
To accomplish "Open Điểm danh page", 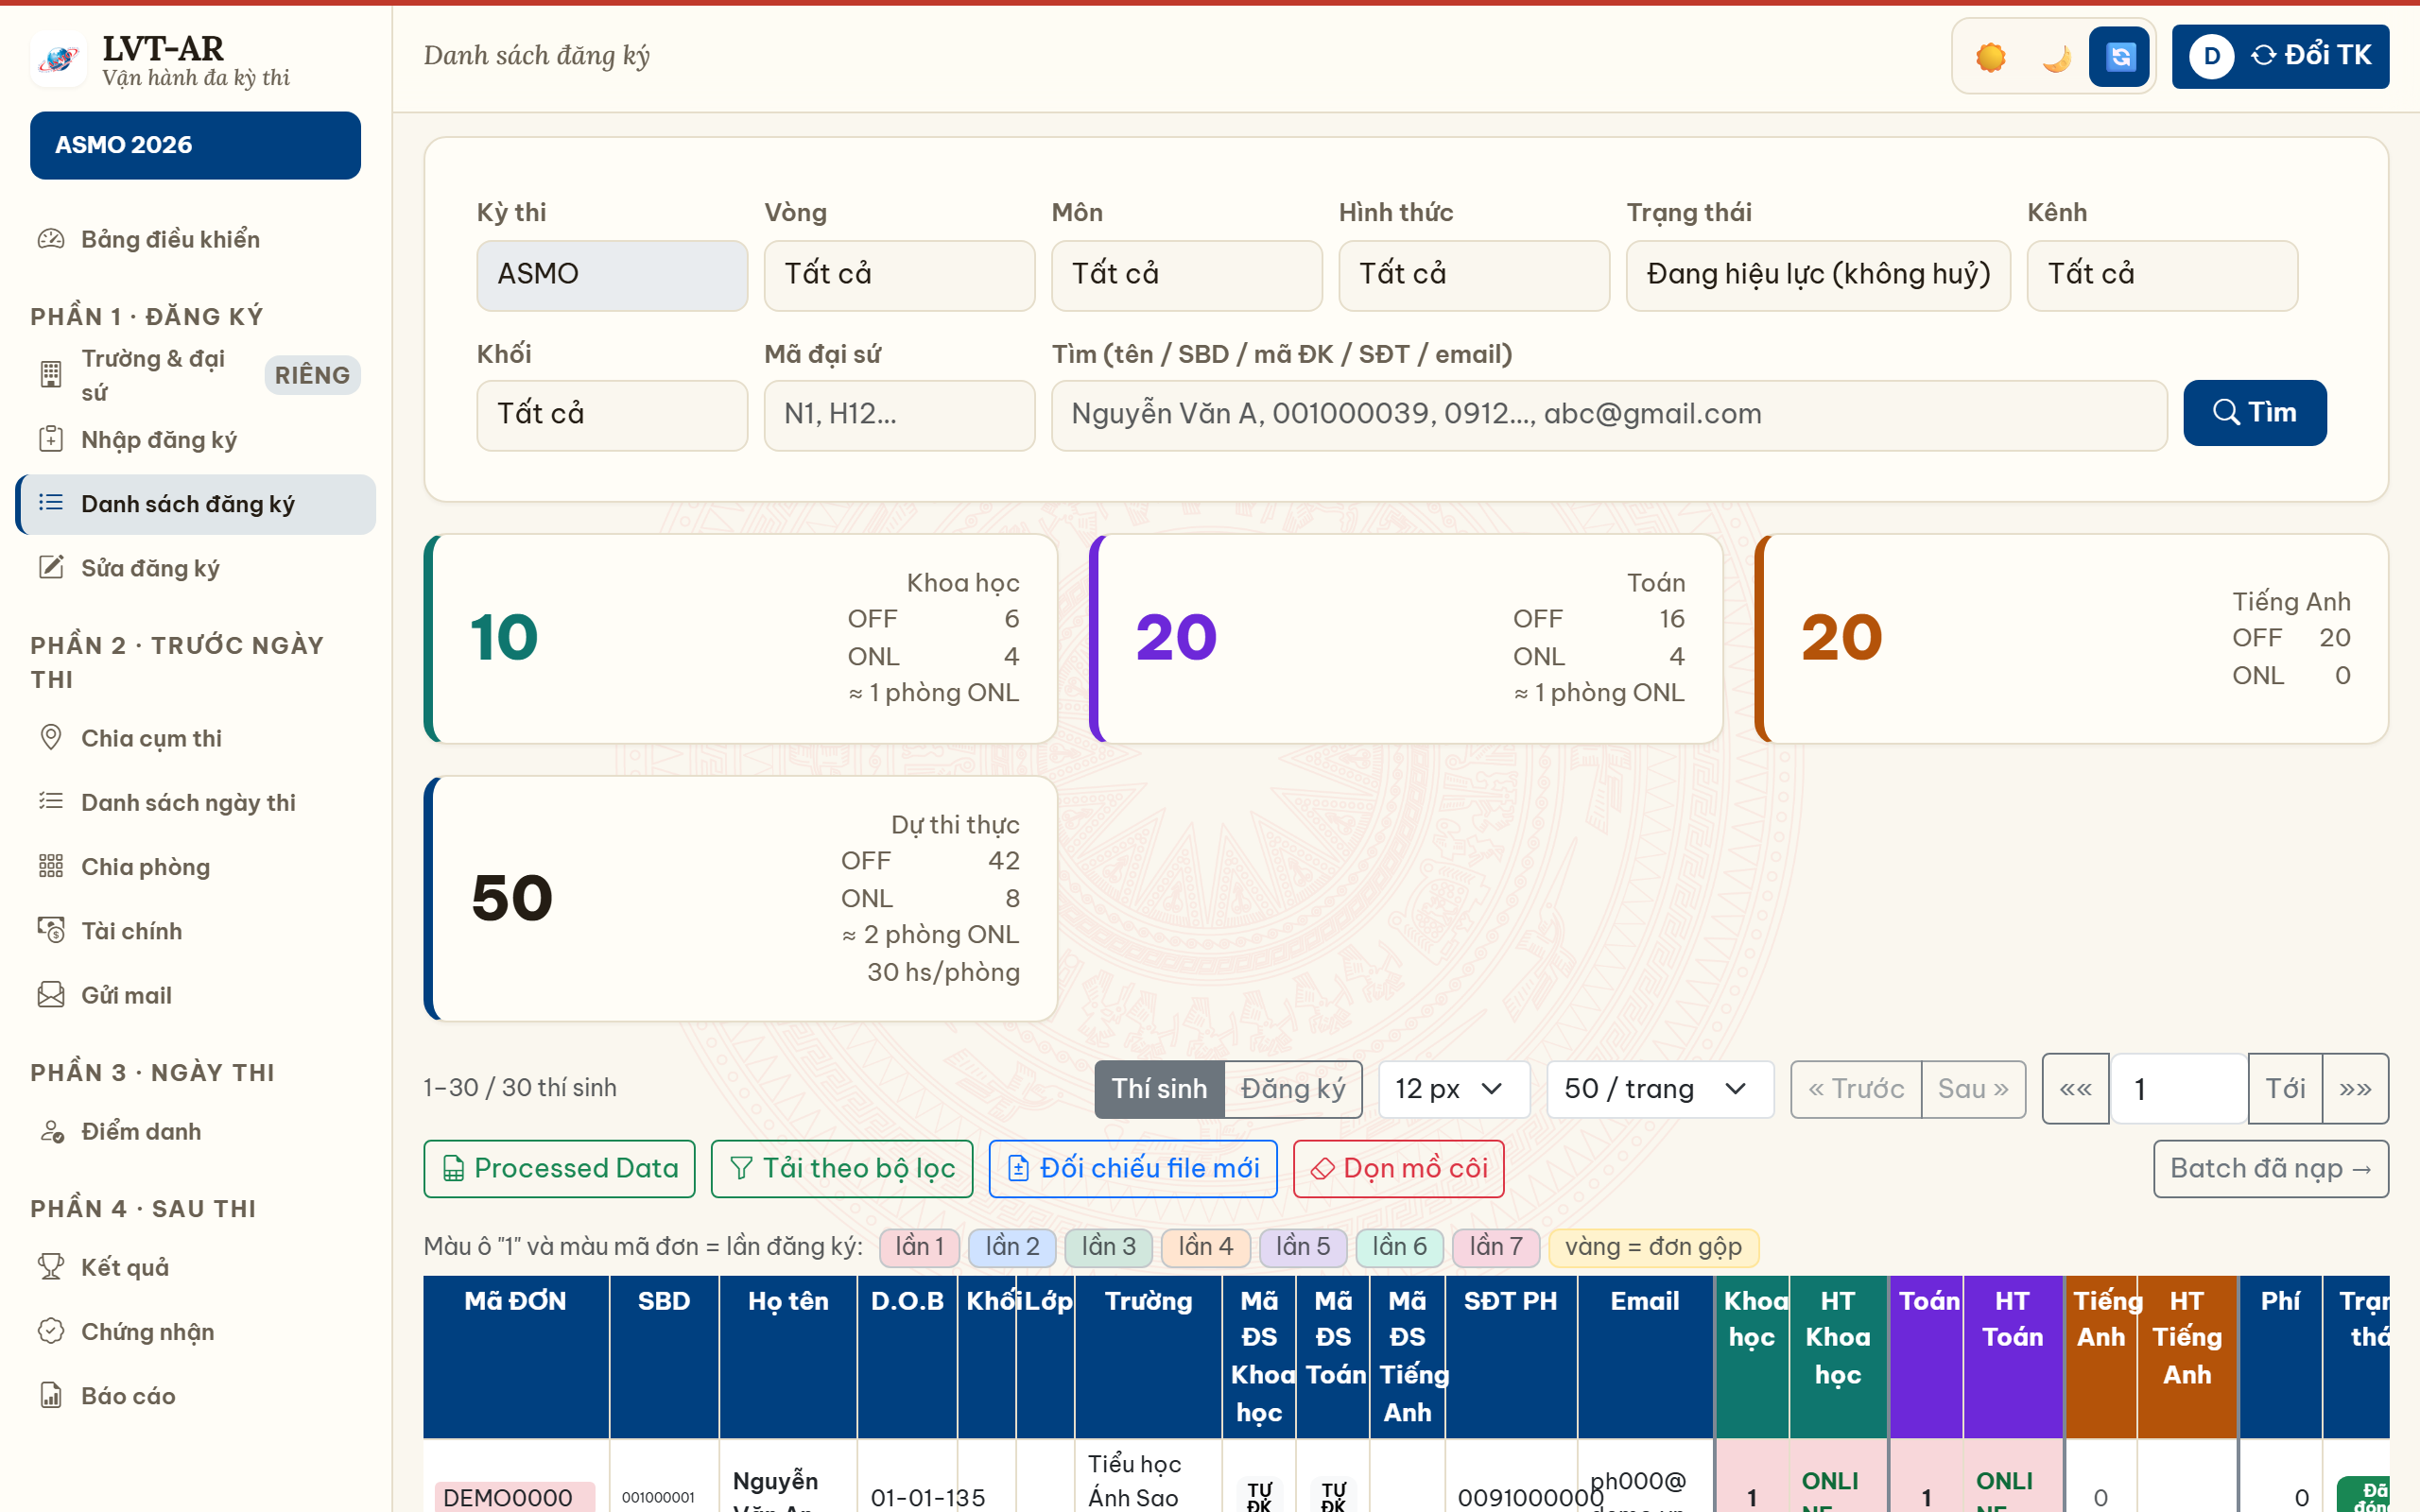I will click(x=195, y=1131).
